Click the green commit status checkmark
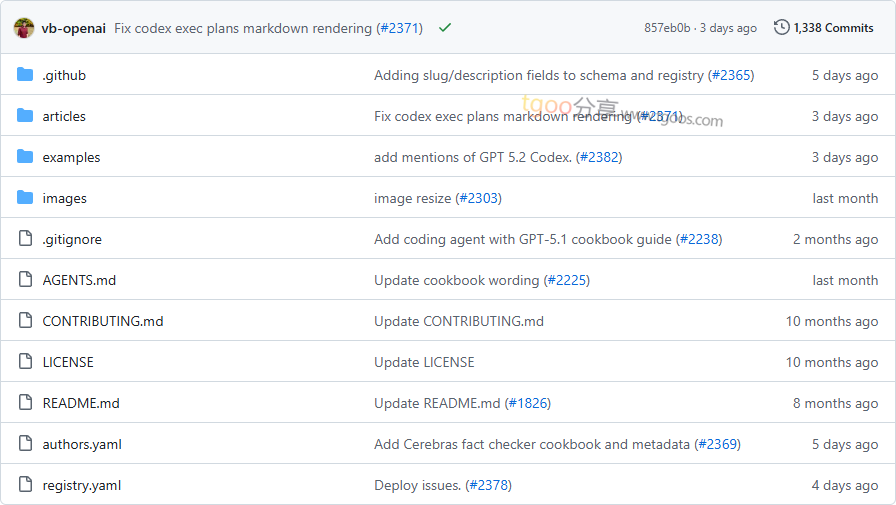 click(x=445, y=28)
